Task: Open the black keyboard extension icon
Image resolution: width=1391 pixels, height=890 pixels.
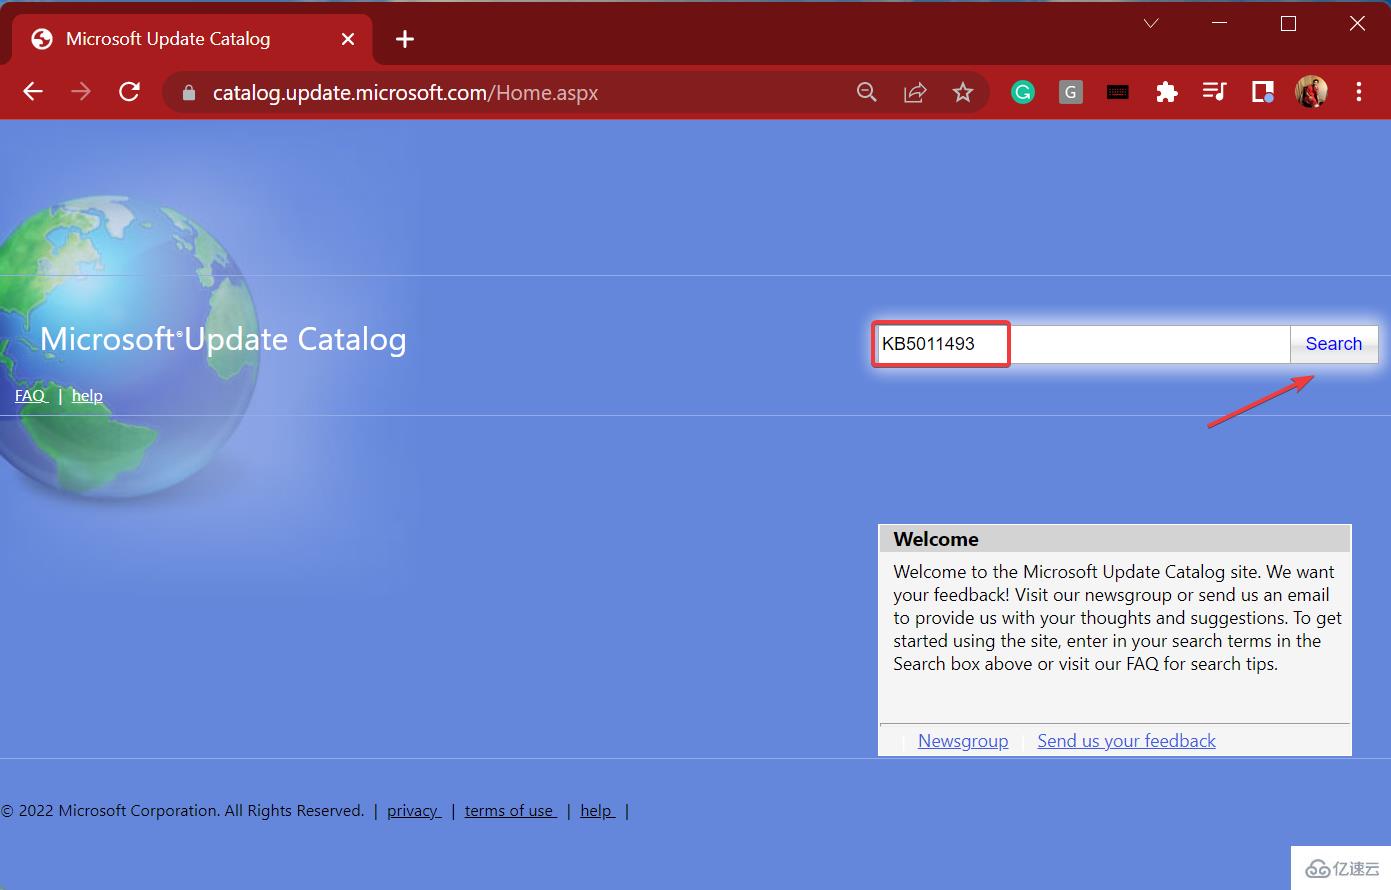Action: (x=1118, y=92)
